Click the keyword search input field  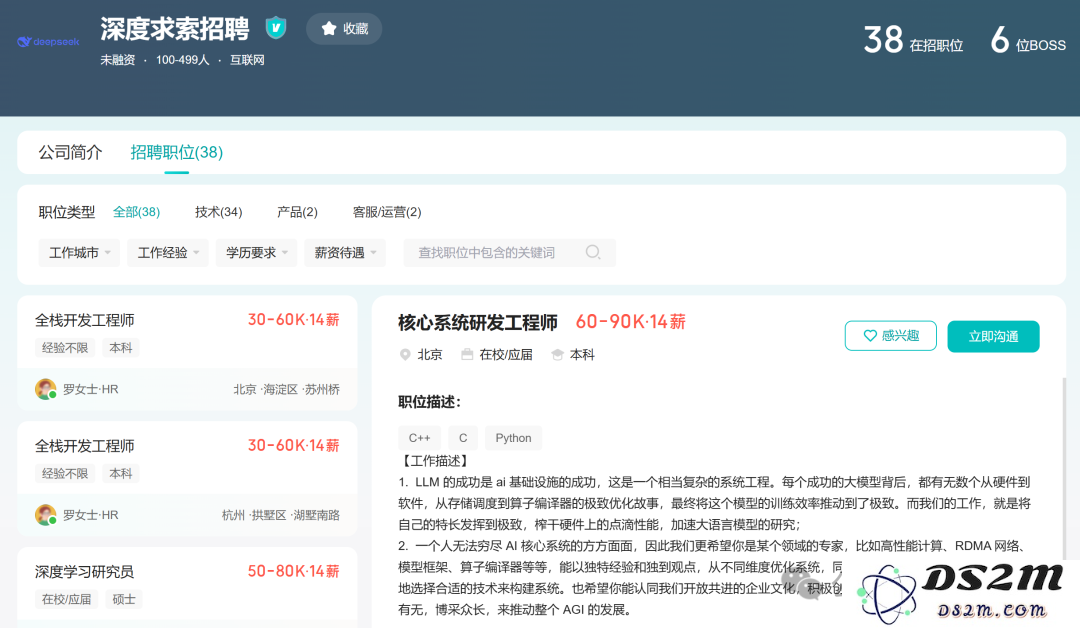(510, 253)
